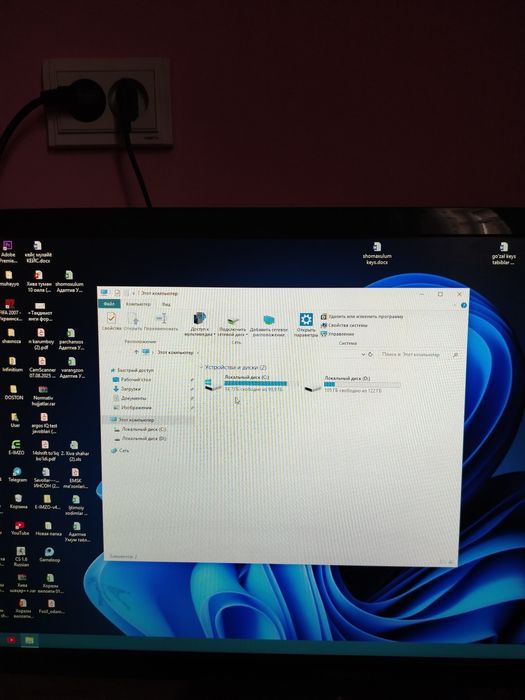Open YouTube desktop shortcut
This screenshot has width=525, height=700.
pyautogui.click(x=19, y=528)
